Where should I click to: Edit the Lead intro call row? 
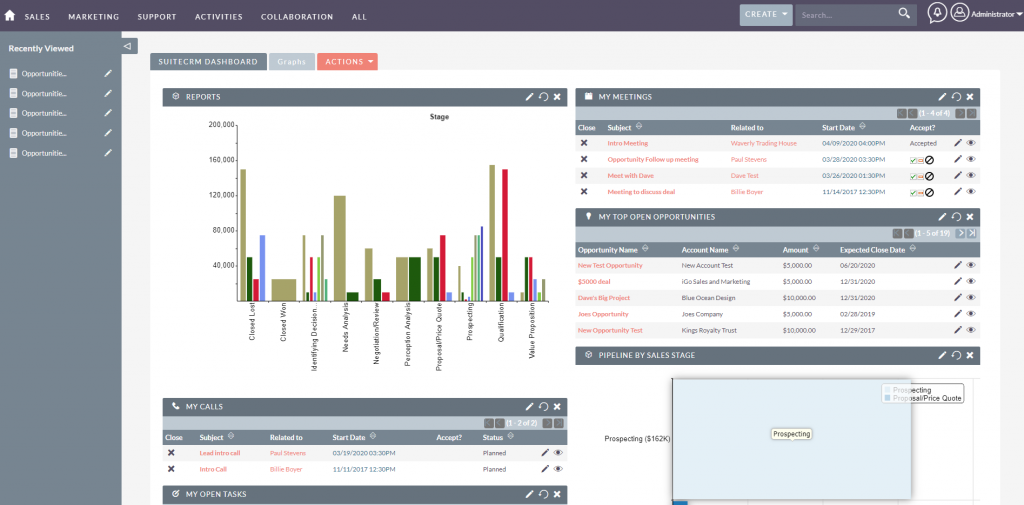(x=545, y=452)
